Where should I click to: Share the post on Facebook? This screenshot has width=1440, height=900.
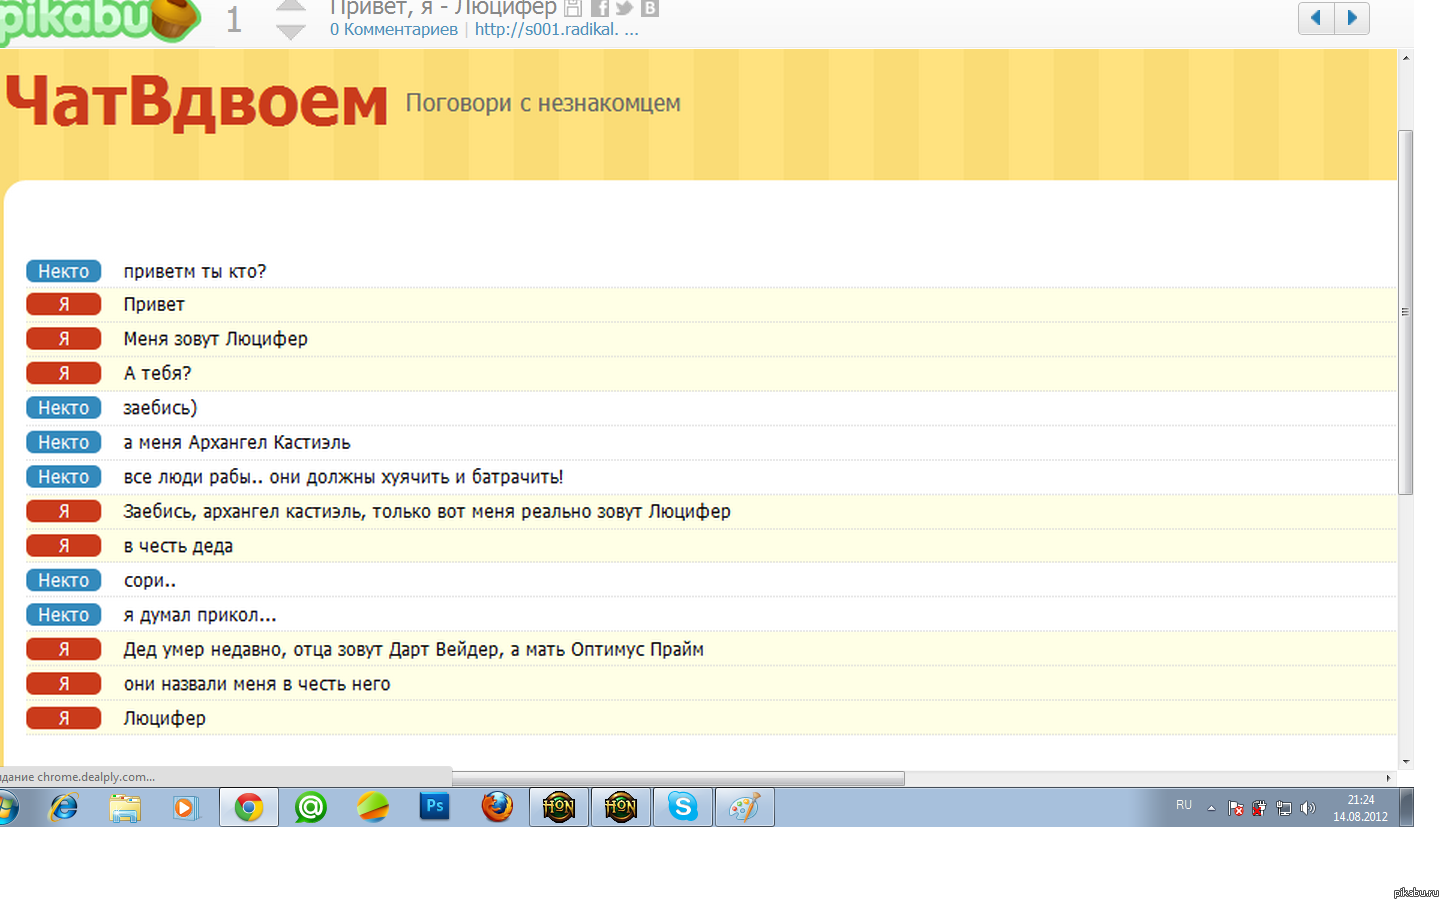tap(600, 8)
